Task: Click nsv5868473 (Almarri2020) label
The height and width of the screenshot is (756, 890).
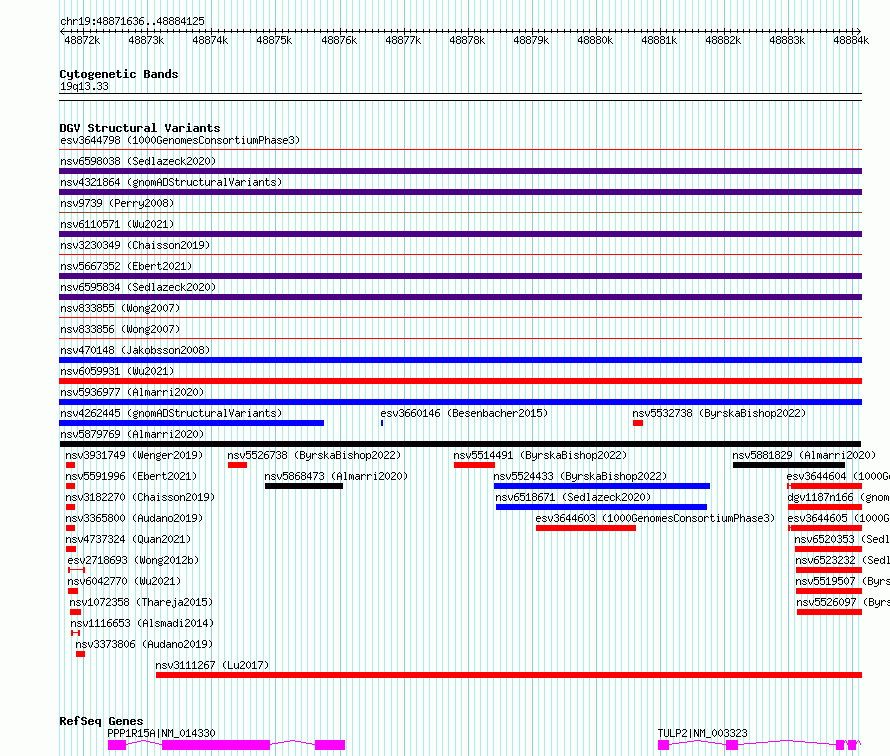Action: click(336, 476)
